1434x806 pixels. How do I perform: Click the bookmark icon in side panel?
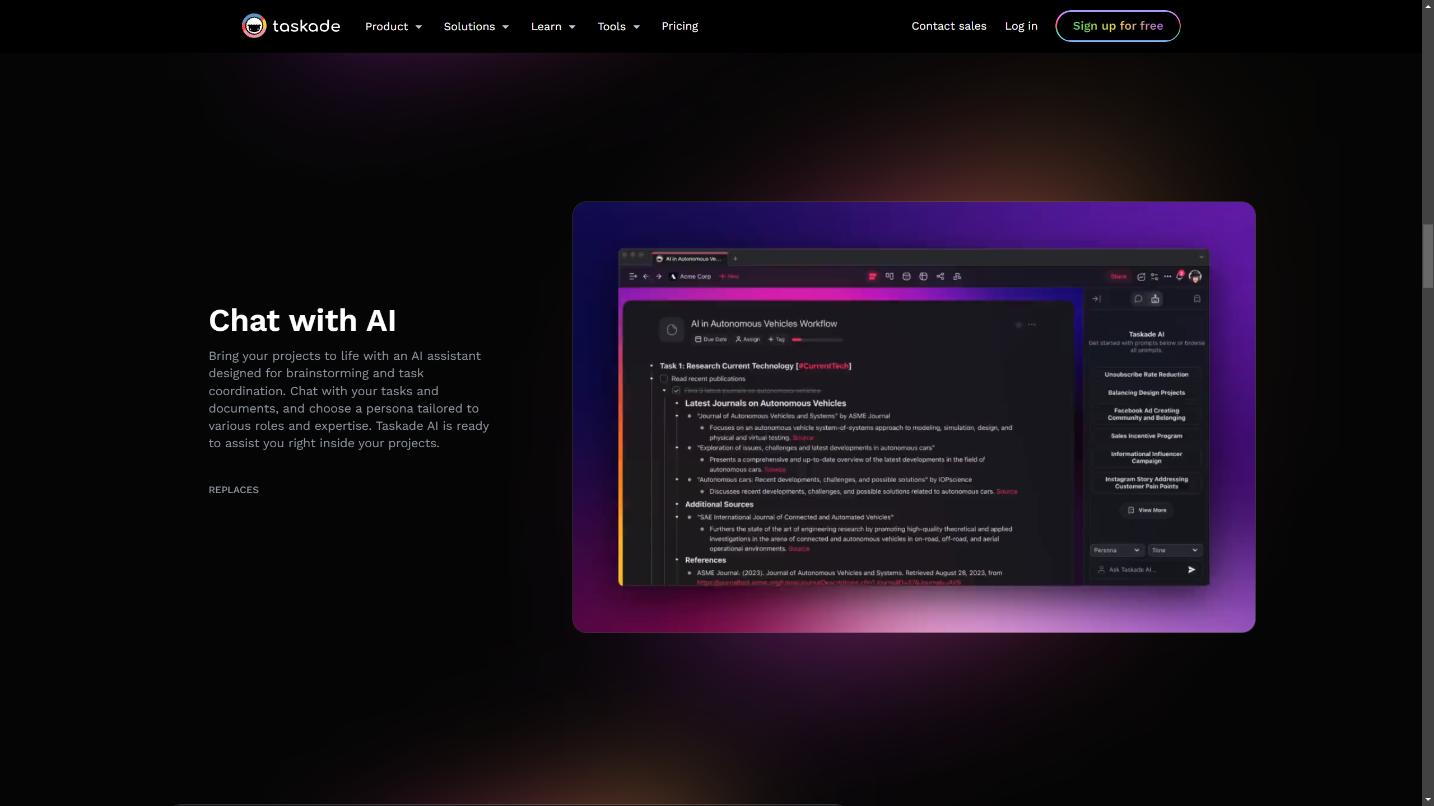tap(1197, 299)
